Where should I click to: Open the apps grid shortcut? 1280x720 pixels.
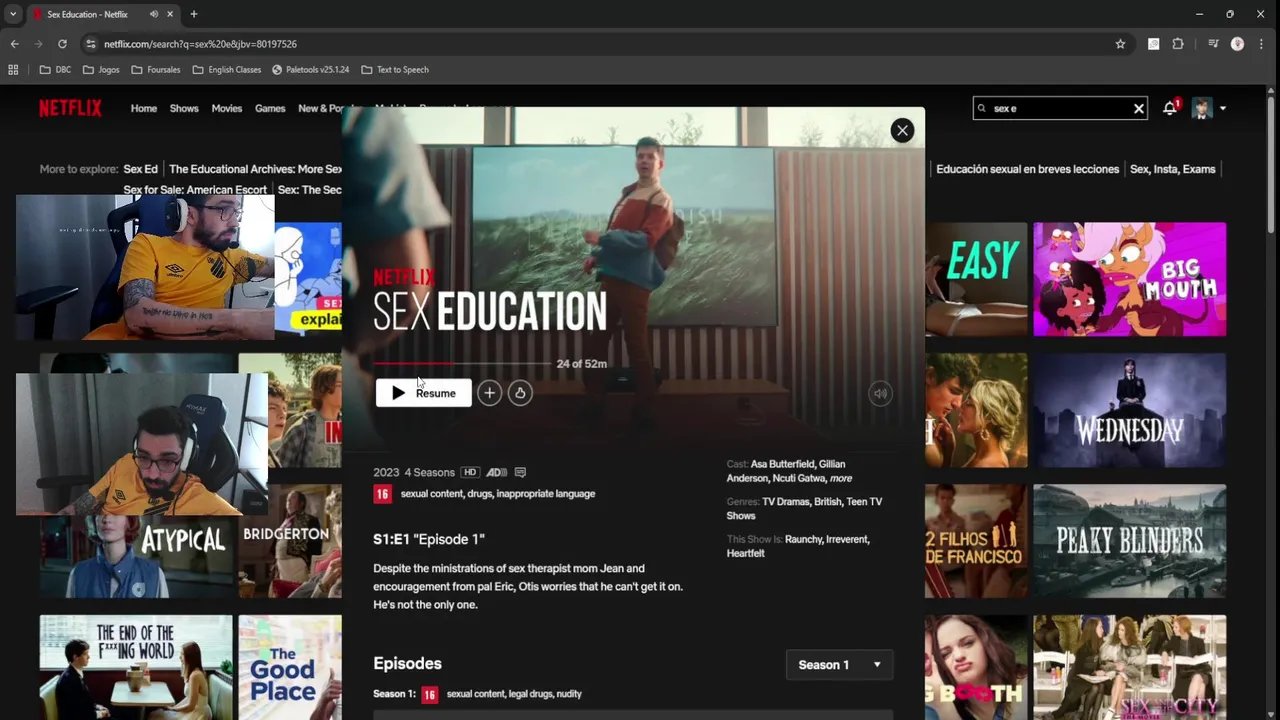(13, 70)
